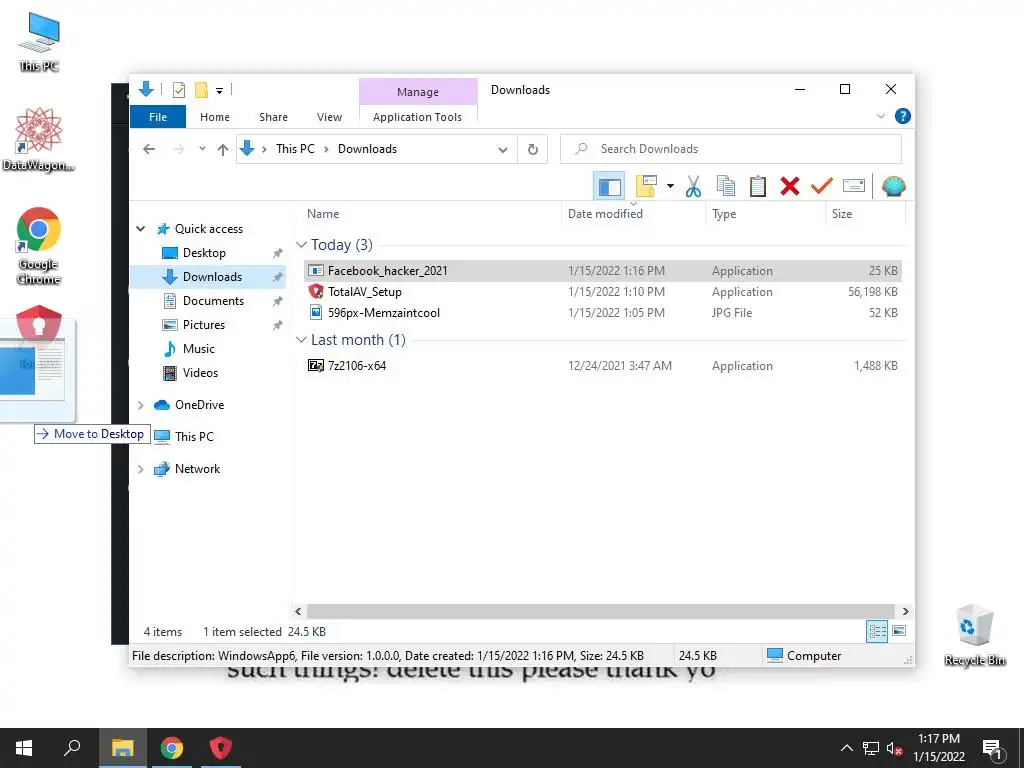Open the folder options dropdown arrow
The width and height of the screenshot is (1024, 768).
(670, 187)
